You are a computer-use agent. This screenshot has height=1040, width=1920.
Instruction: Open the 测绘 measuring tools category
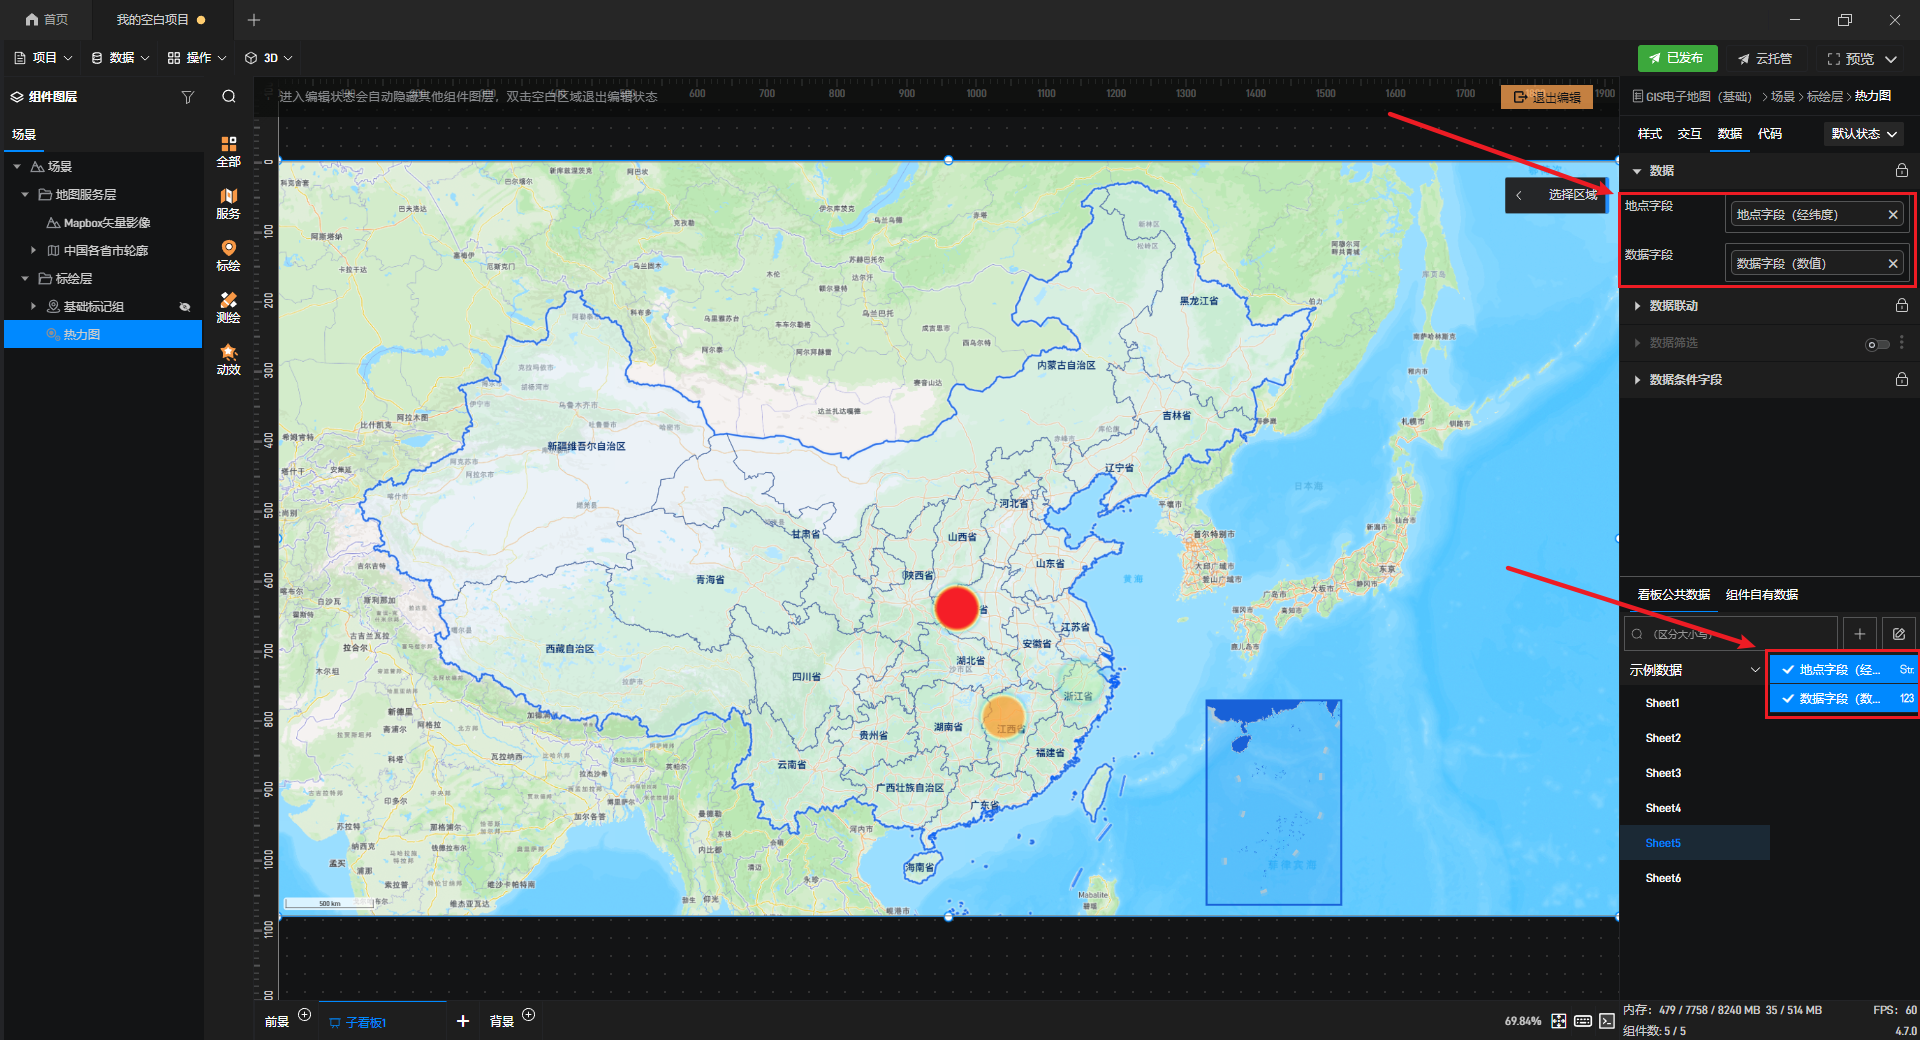pos(228,307)
